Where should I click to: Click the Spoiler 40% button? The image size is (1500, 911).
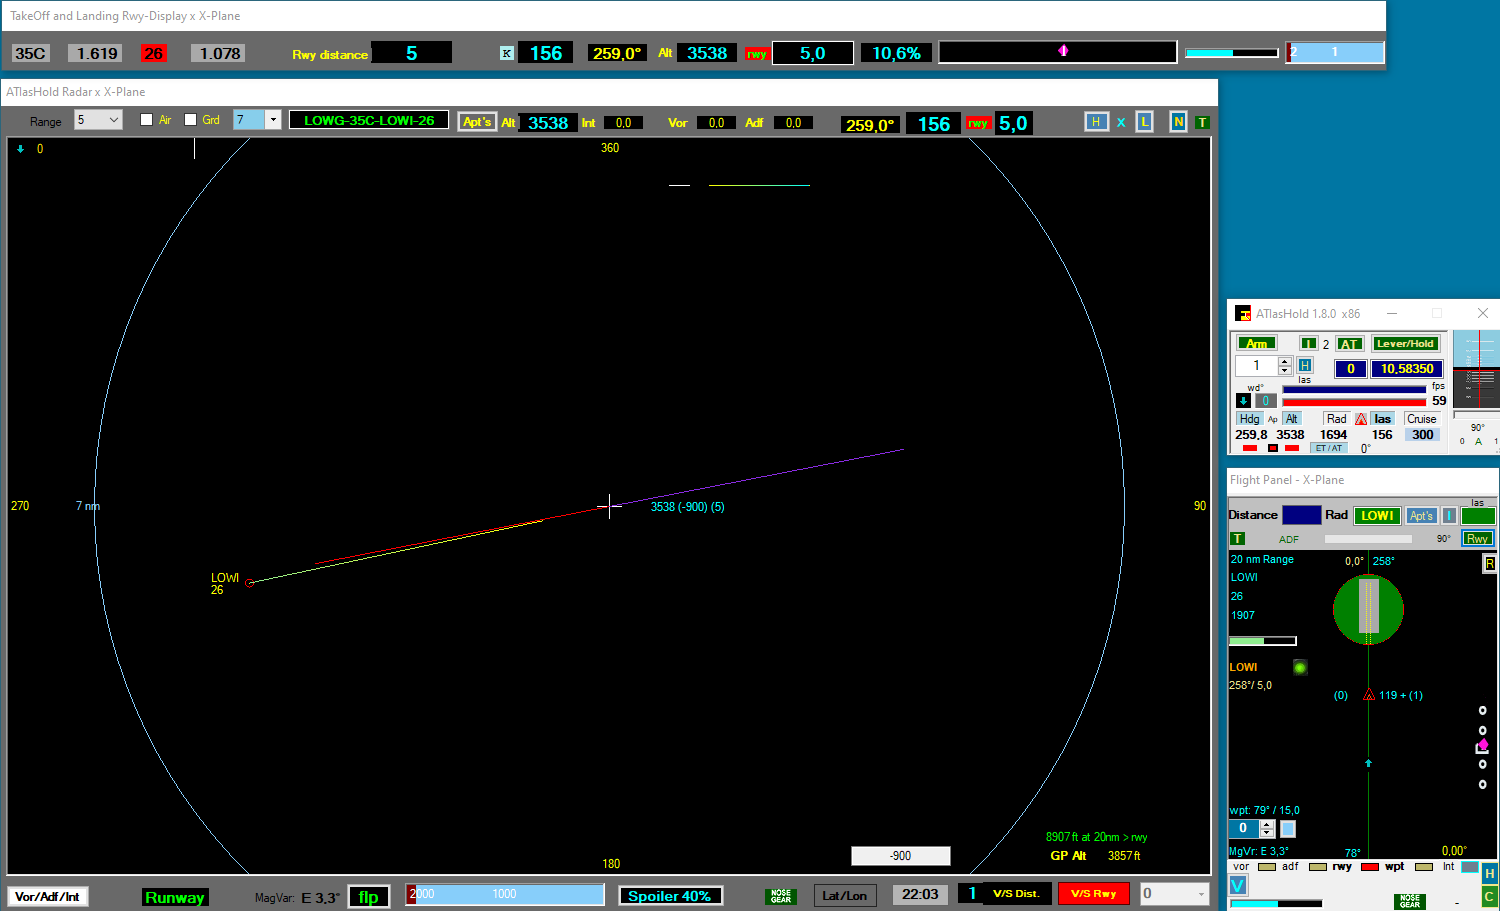click(669, 896)
